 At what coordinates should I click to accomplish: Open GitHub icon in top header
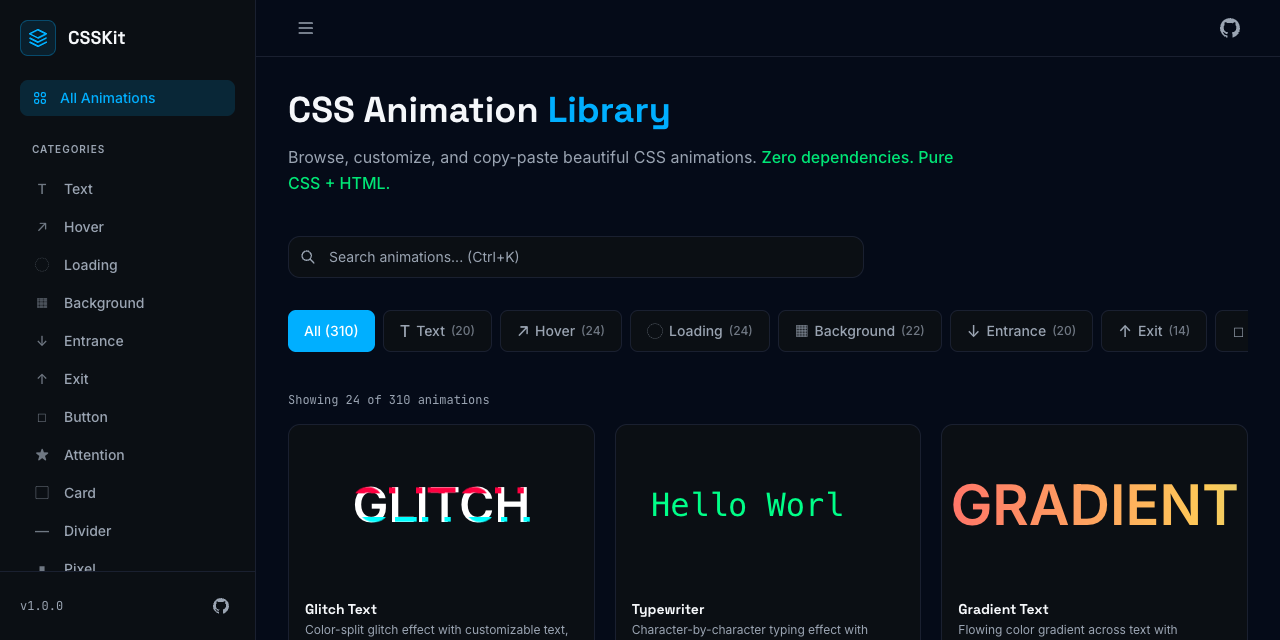click(1230, 28)
